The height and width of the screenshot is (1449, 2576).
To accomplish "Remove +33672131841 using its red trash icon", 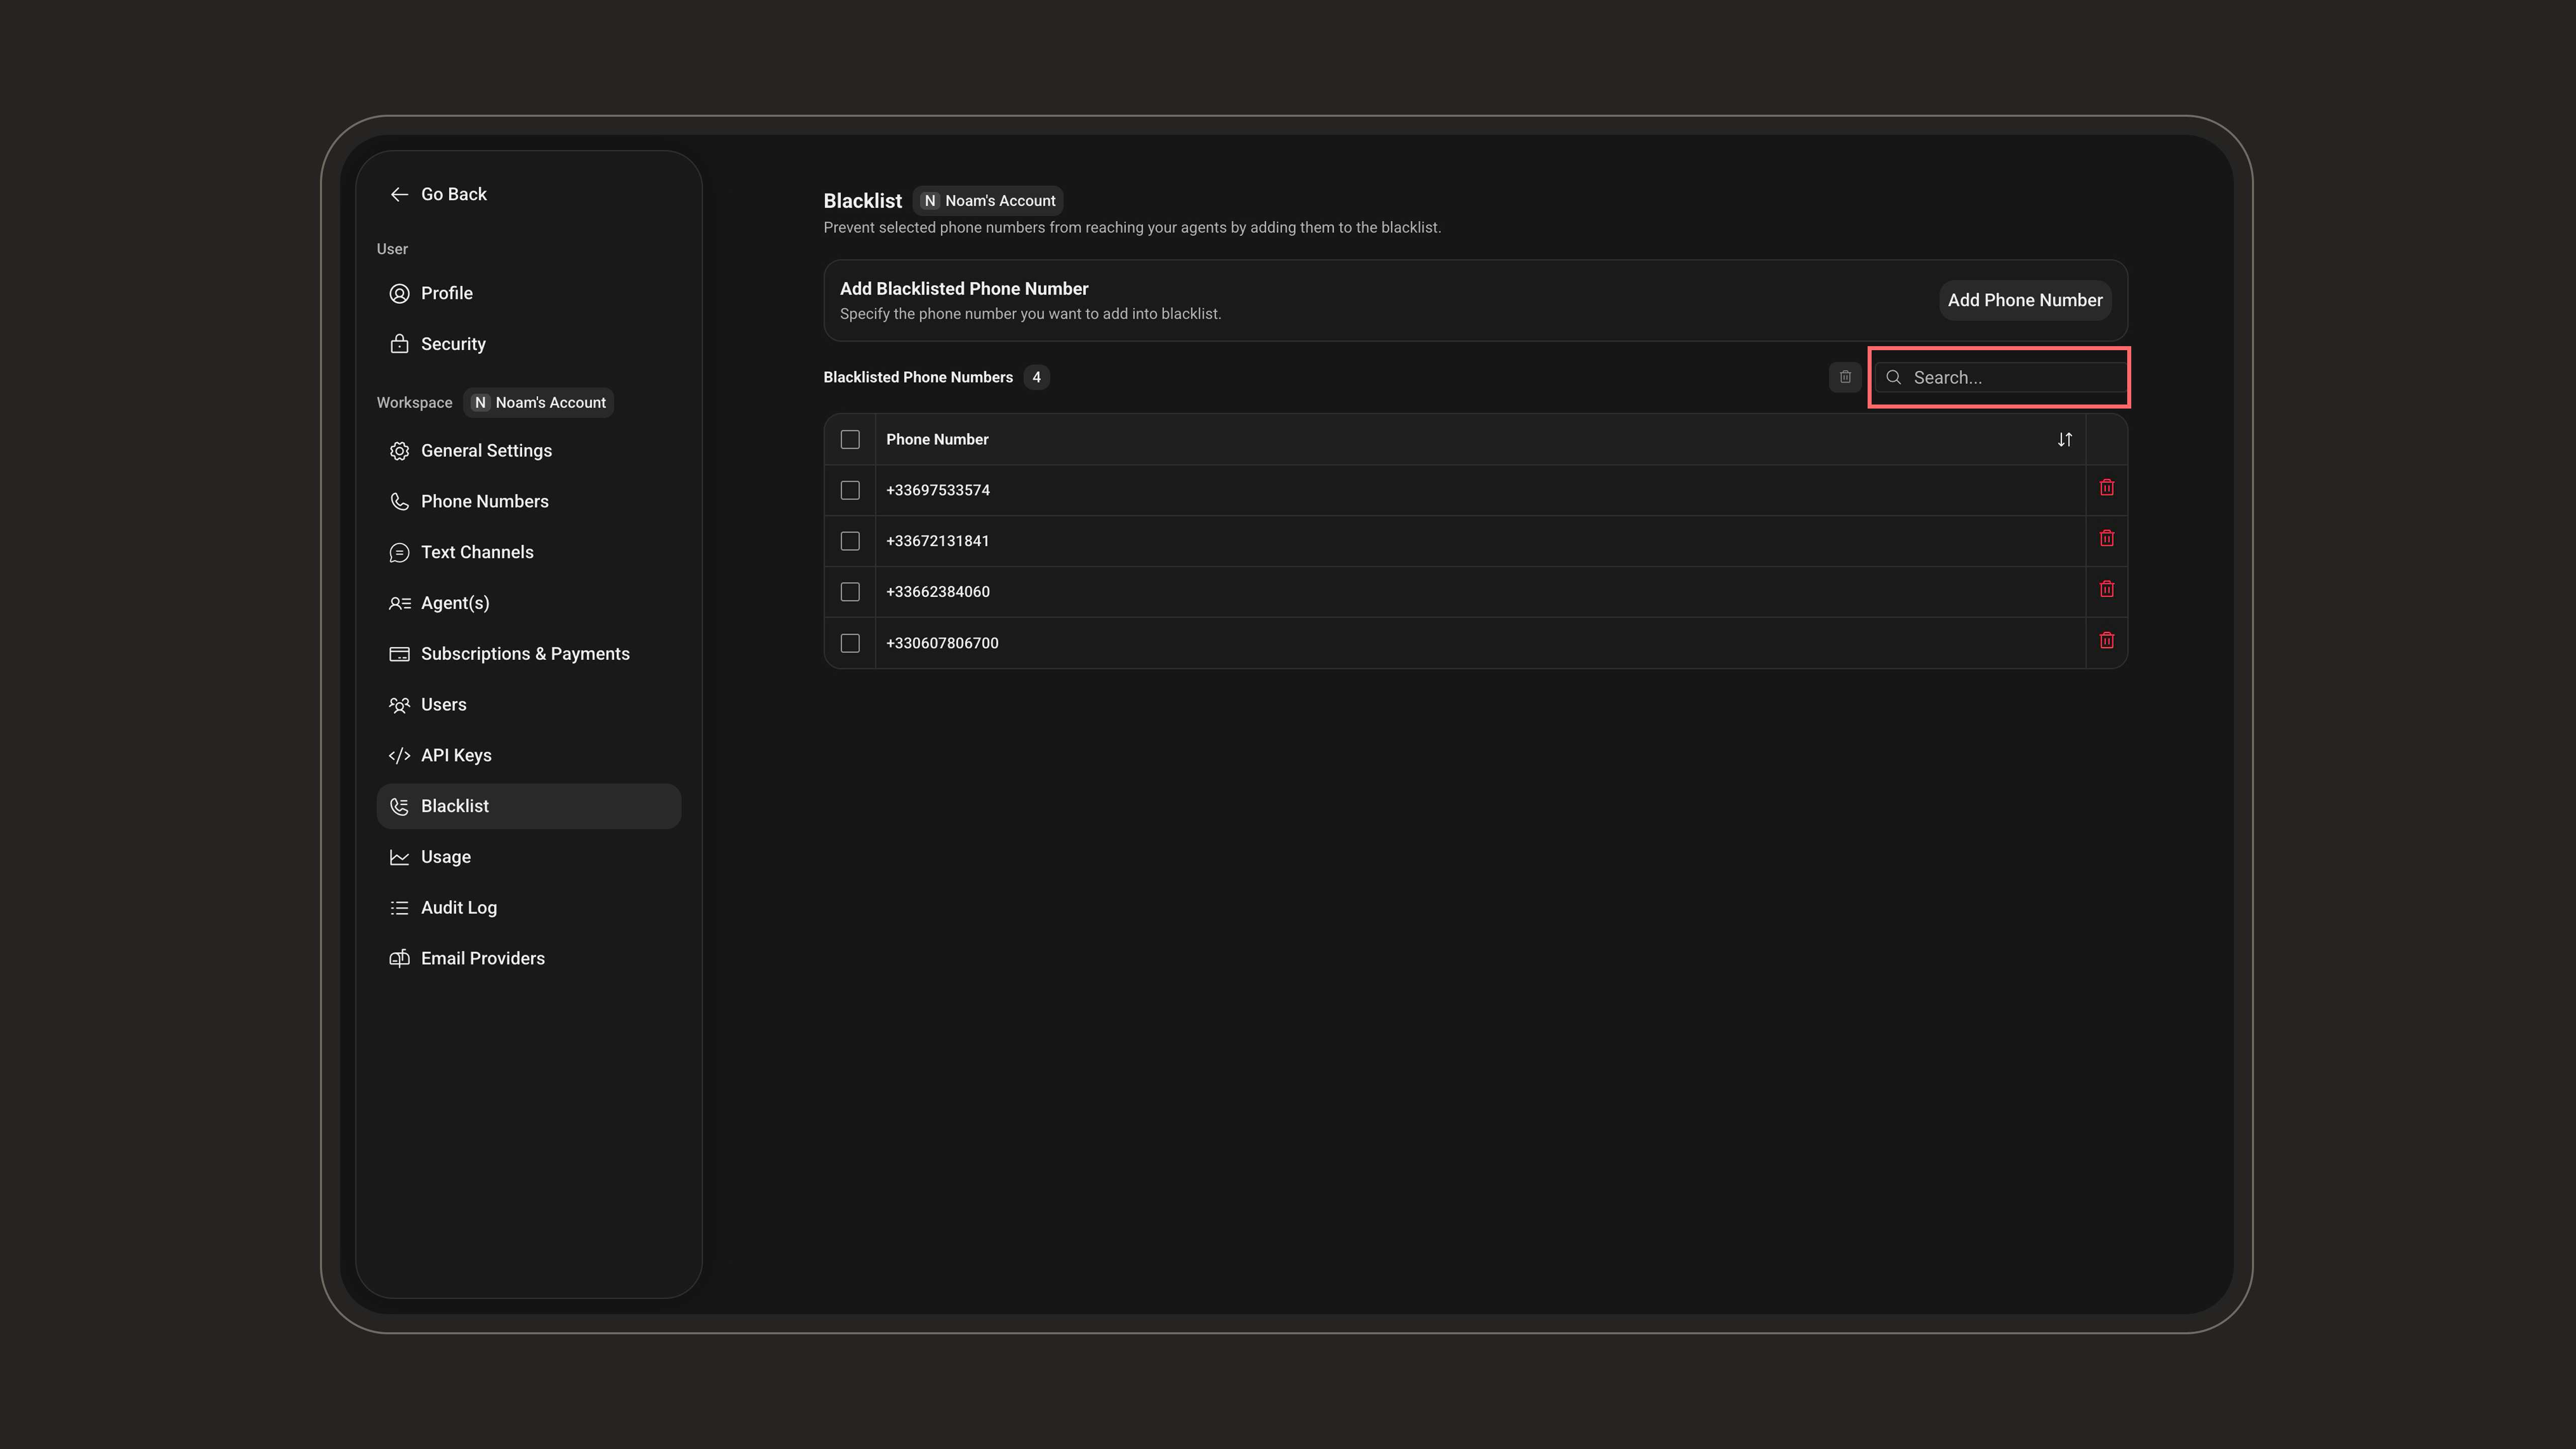I will [x=2106, y=539].
